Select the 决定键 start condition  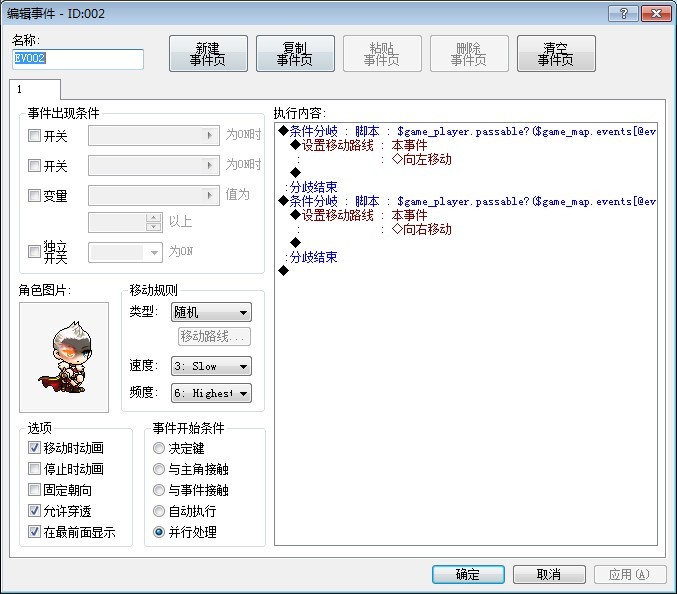[x=159, y=448]
